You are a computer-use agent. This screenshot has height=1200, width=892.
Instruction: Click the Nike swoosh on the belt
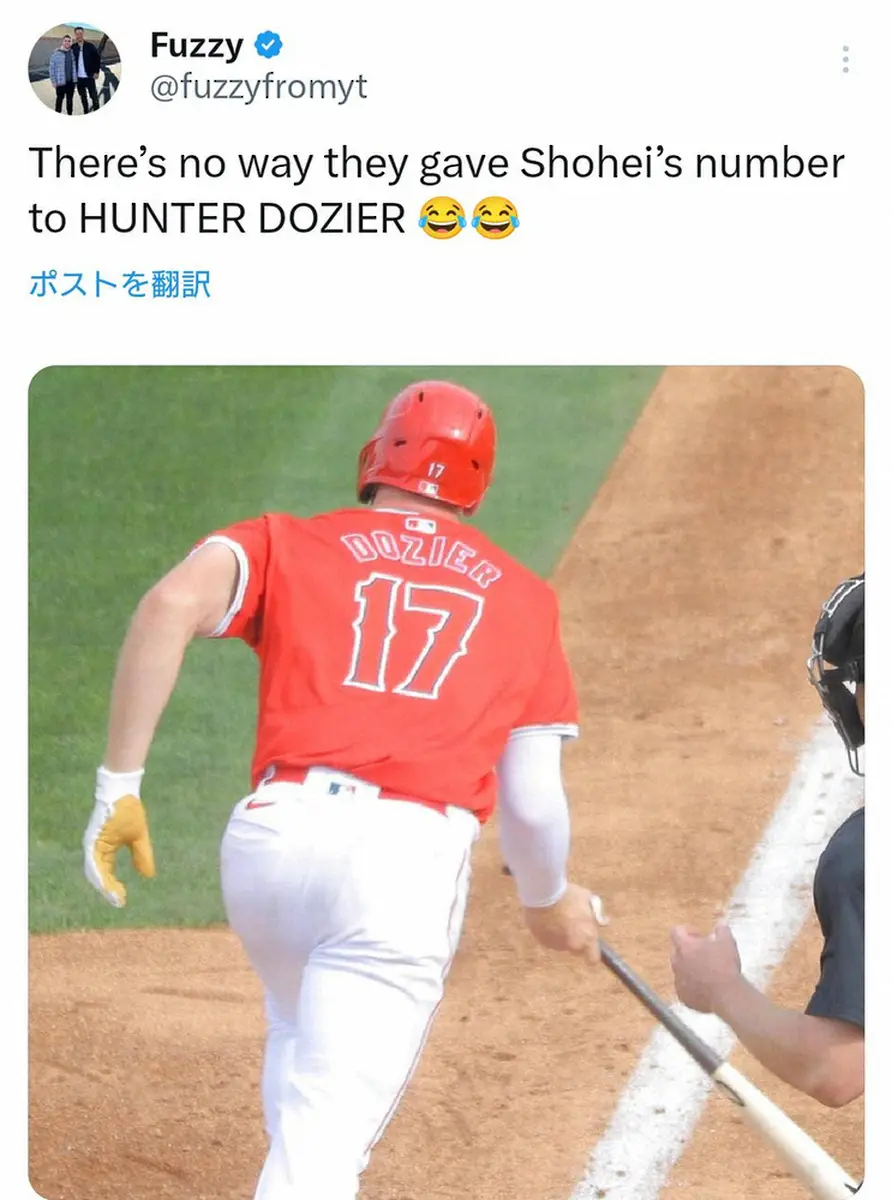coord(260,803)
